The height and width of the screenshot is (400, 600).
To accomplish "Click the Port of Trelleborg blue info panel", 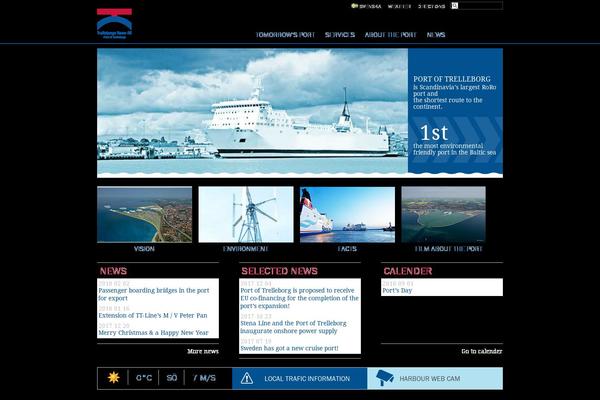I will point(455,111).
